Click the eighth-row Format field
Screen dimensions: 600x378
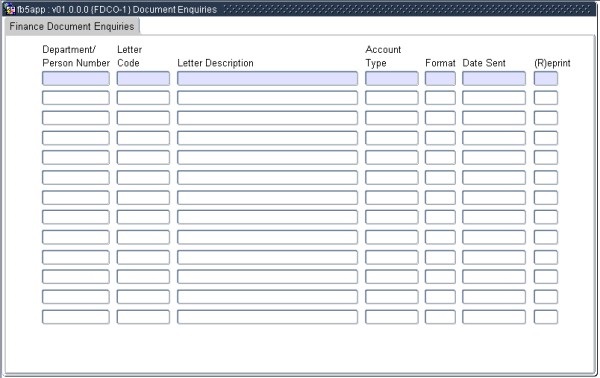[440, 217]
